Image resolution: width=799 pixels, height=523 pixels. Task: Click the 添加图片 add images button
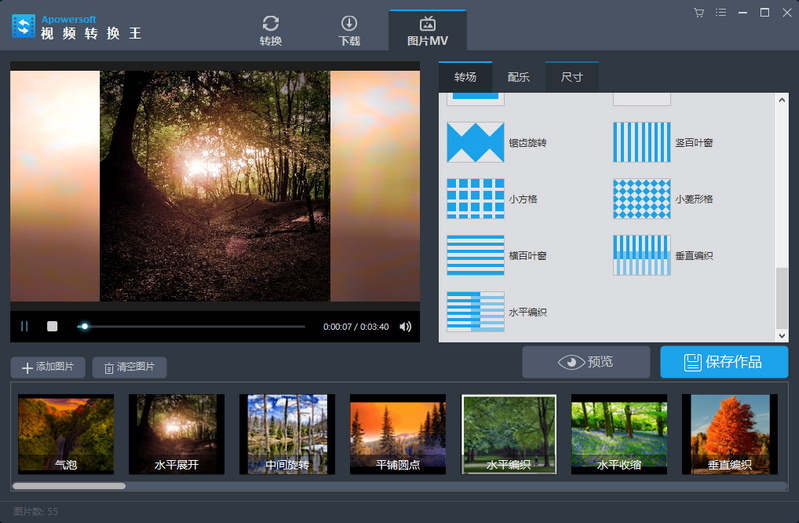pos(48,367)
